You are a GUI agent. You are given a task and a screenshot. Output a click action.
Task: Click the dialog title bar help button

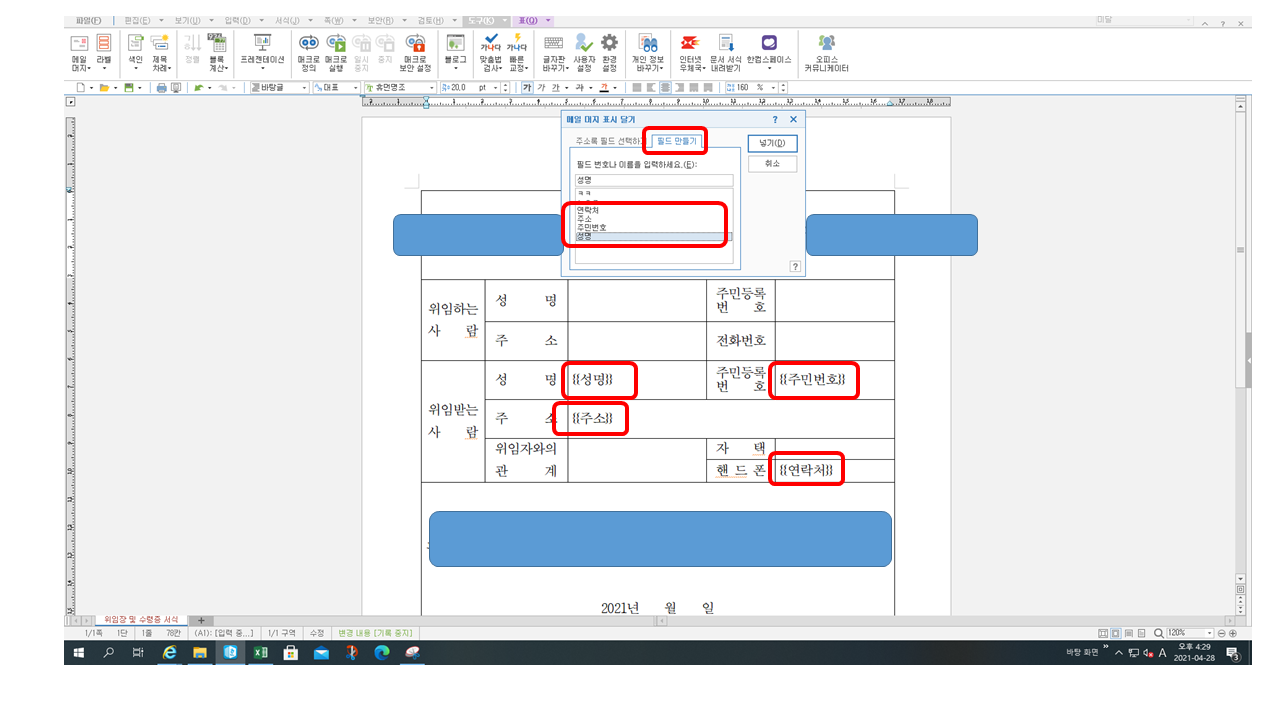[775, 120]
